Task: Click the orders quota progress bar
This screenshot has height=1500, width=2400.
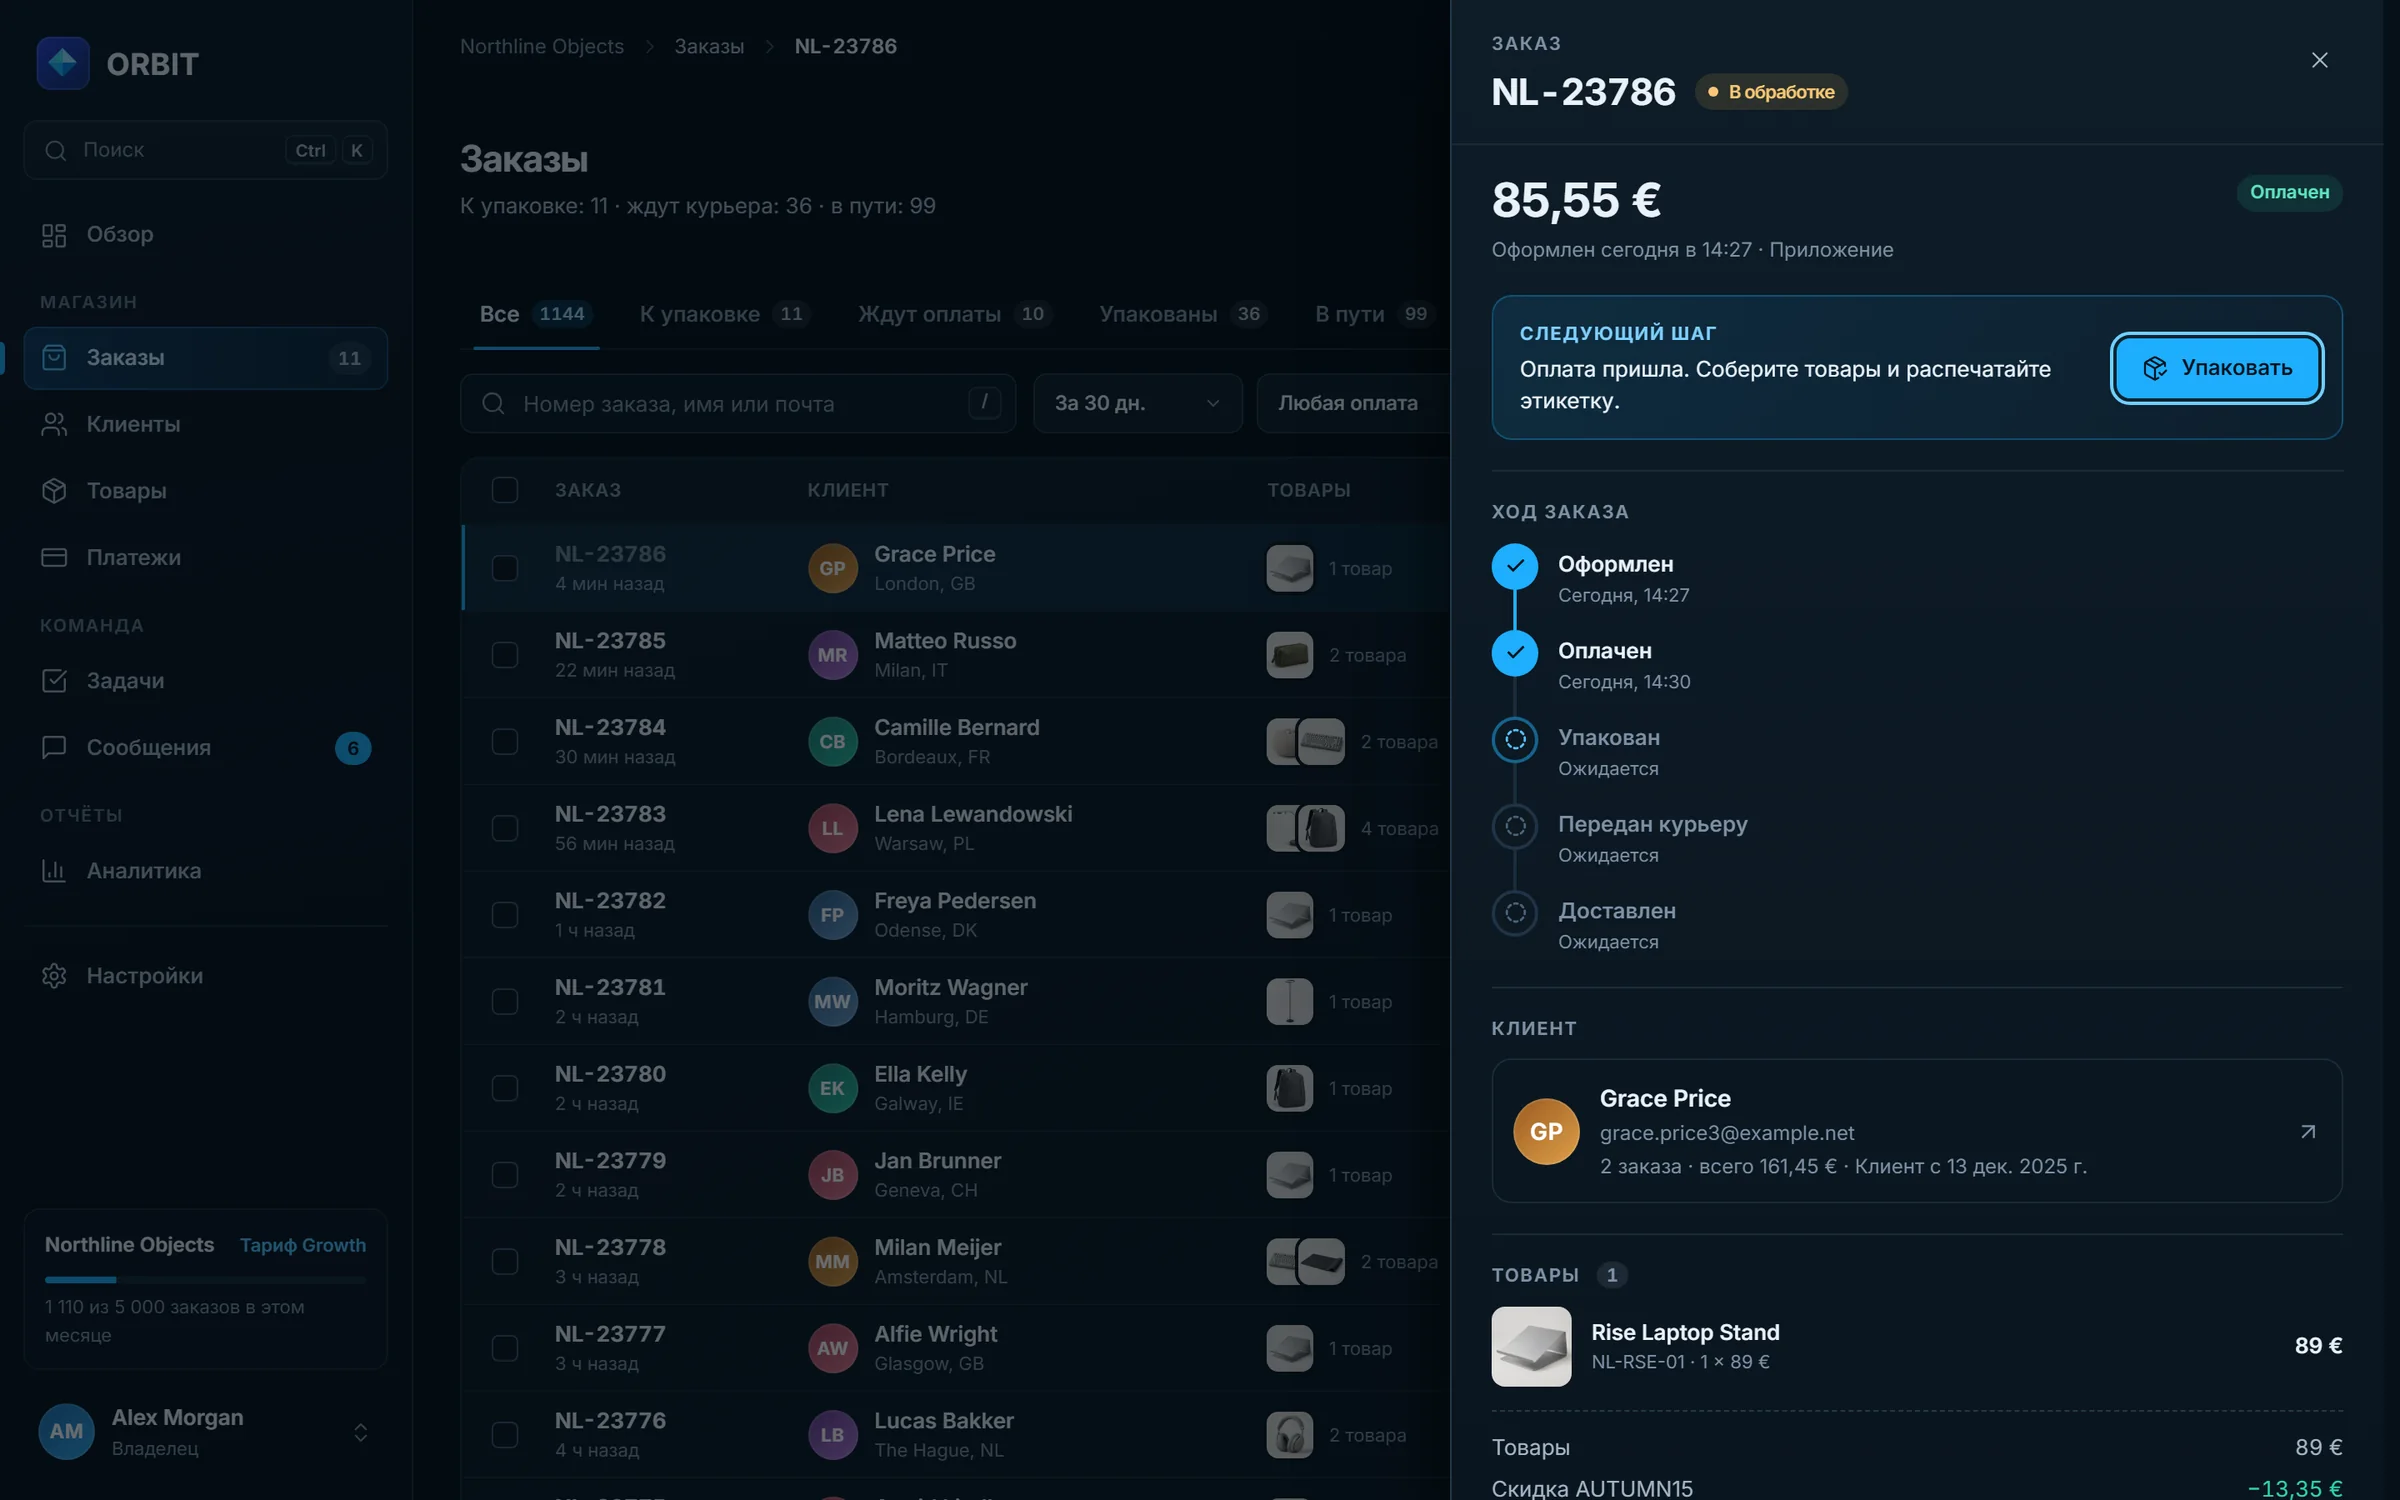Action: 205,1280
